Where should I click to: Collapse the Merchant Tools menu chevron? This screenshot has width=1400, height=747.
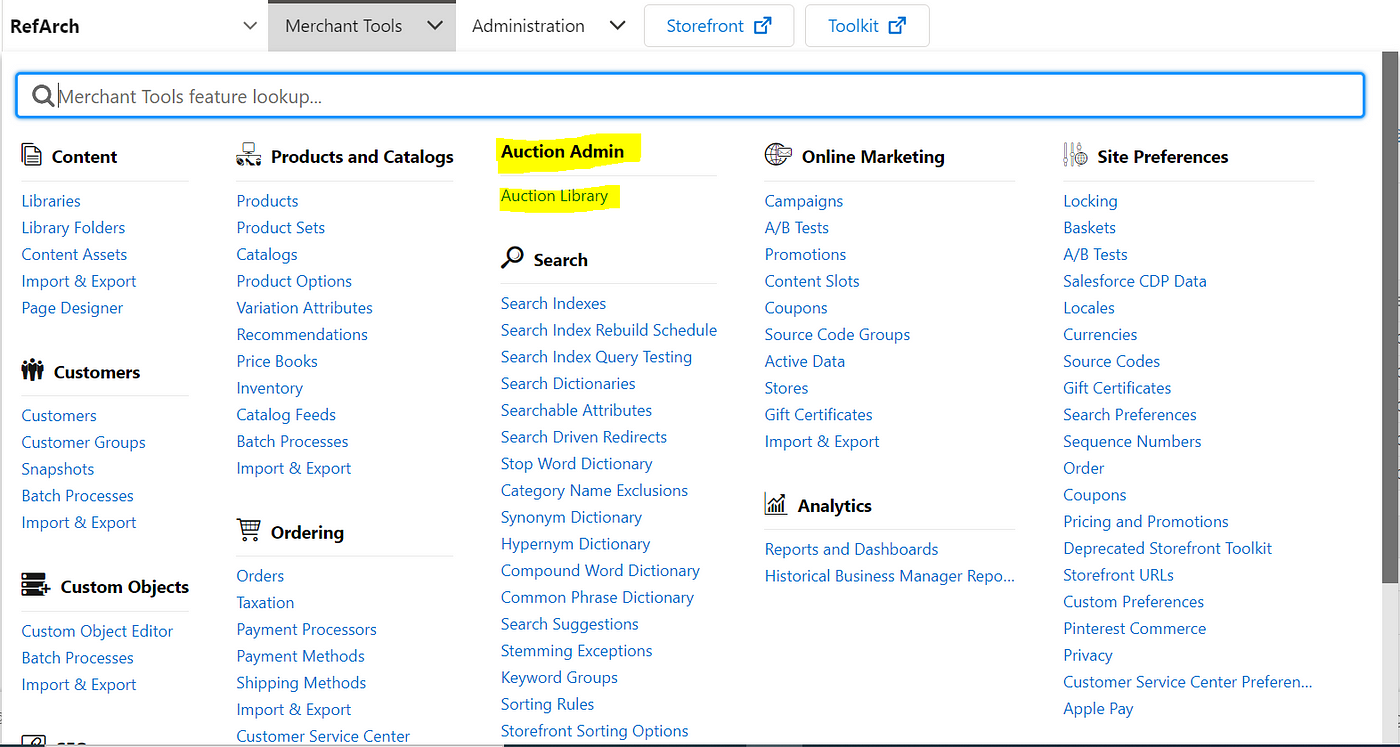click(434, 26)
